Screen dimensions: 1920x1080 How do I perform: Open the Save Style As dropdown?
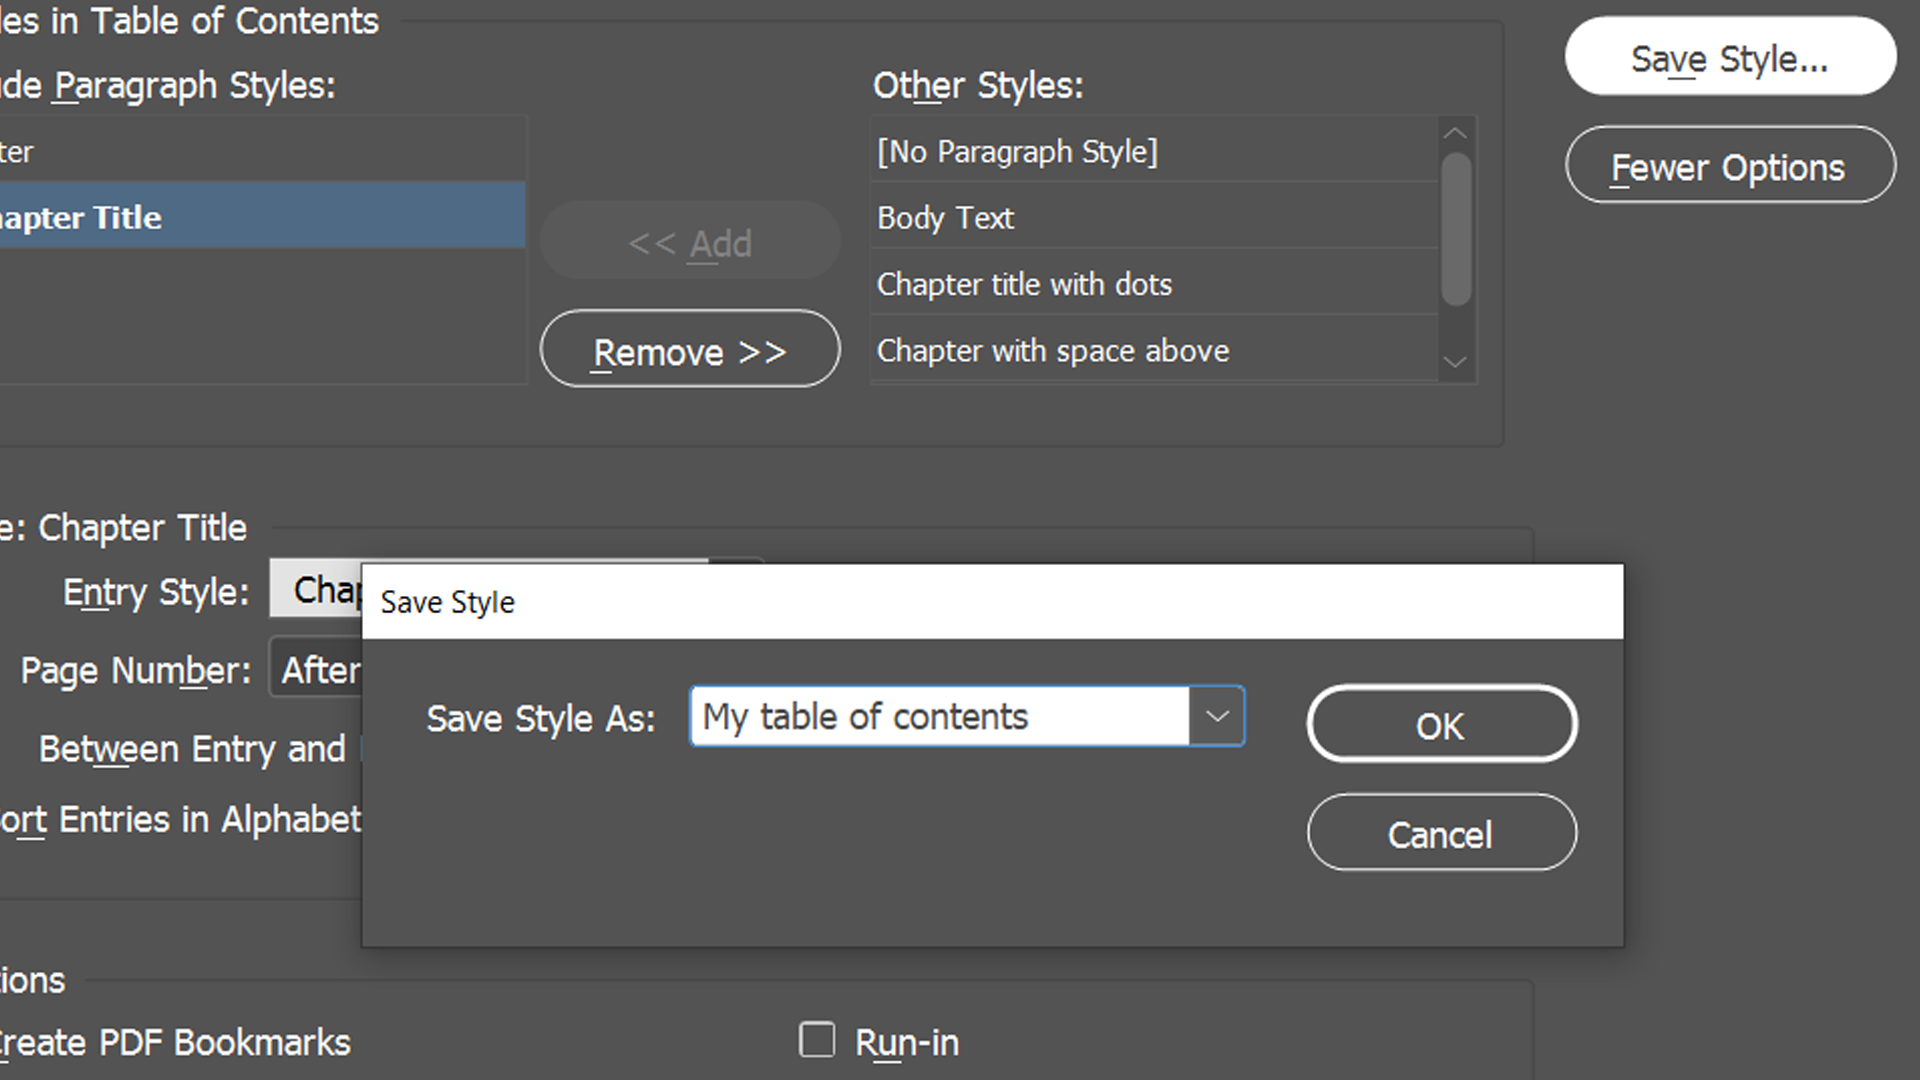click(x=1216, y=716)
